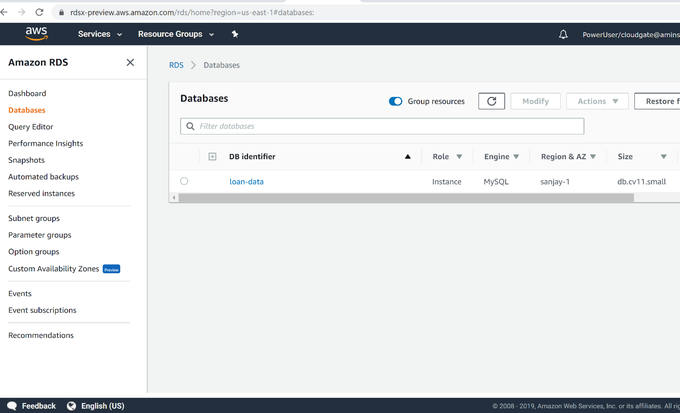The width and height of the screenshot is (680, 413).
Task: Click the browser URL address bar
Action: point(364,13)
